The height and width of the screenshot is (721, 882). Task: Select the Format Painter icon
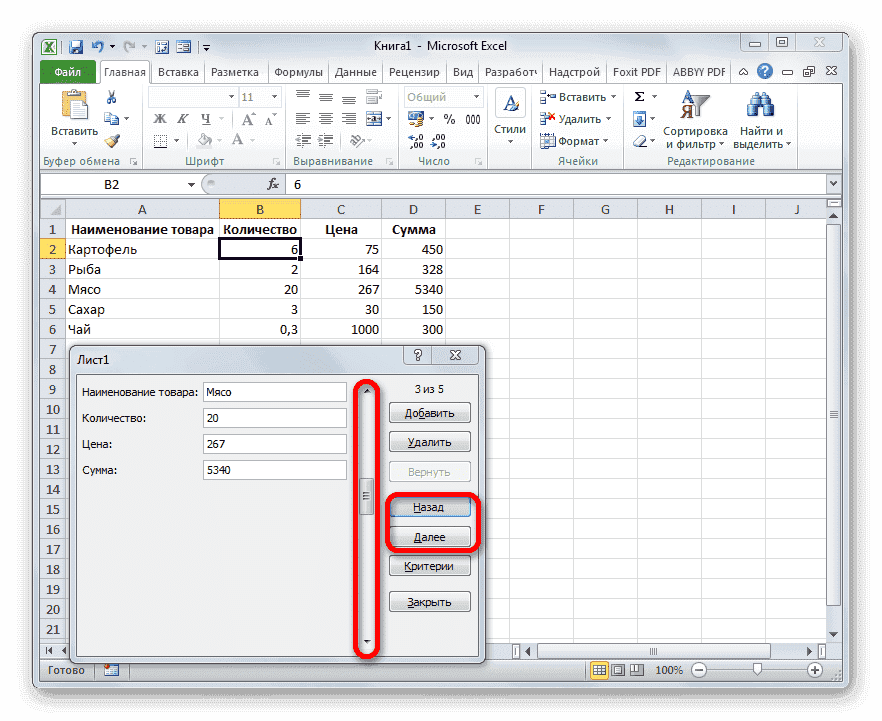112,141
